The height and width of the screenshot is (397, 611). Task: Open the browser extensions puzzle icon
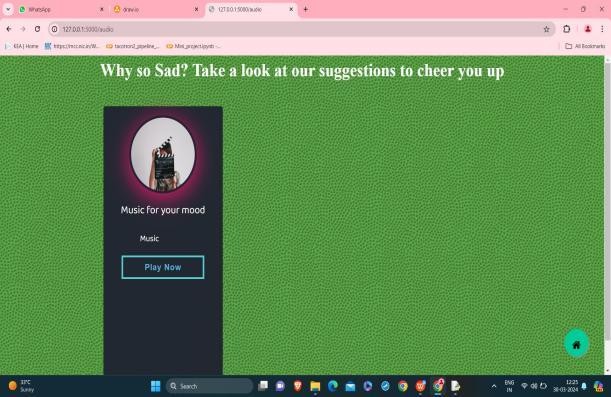click(x=567, y=29)
